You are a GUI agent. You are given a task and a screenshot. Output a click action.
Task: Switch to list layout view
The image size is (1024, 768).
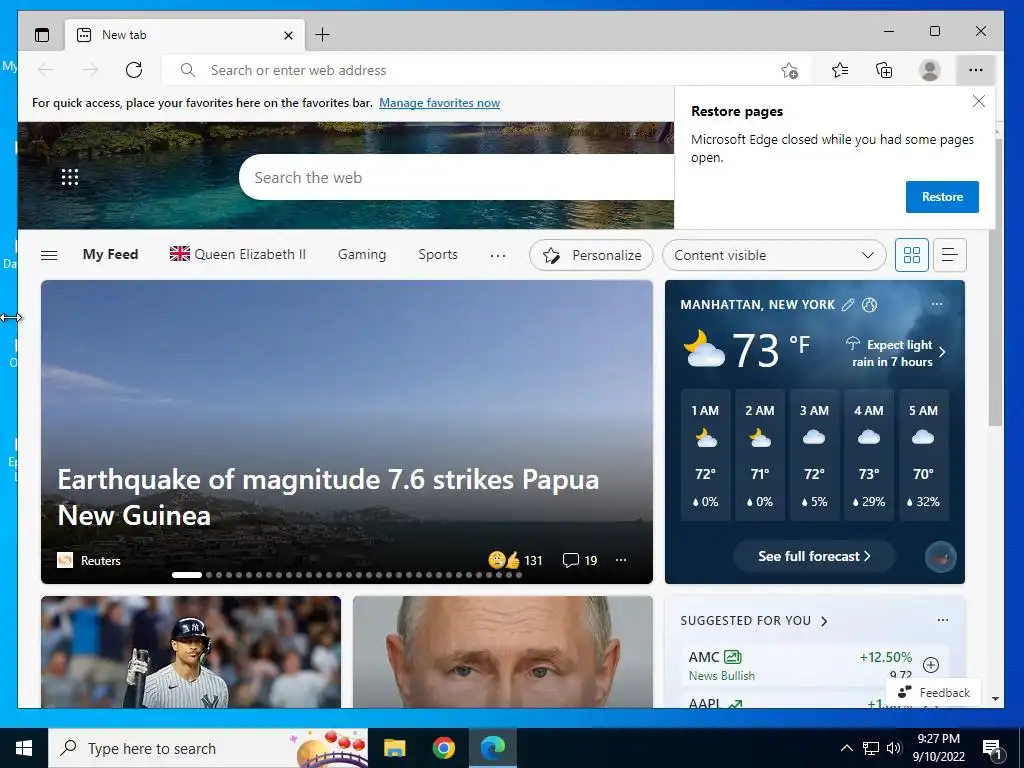pos(950,255)
